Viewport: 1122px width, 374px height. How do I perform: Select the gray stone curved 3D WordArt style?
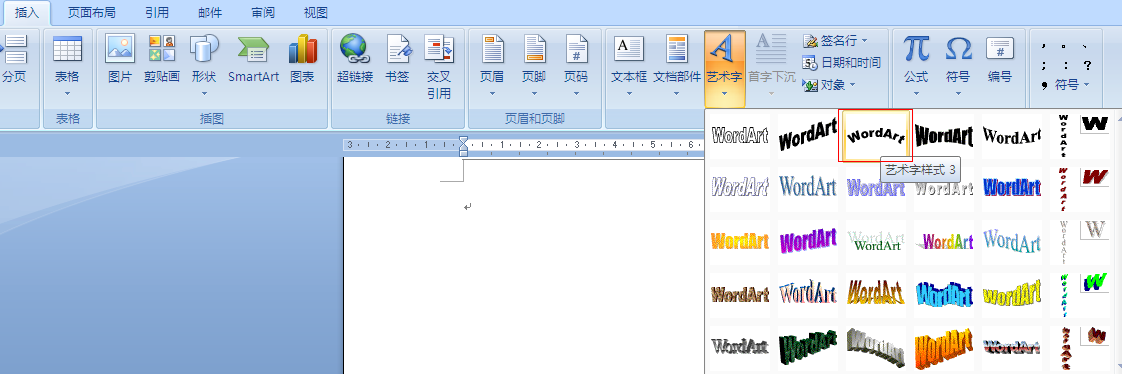[x=876, y=347]
